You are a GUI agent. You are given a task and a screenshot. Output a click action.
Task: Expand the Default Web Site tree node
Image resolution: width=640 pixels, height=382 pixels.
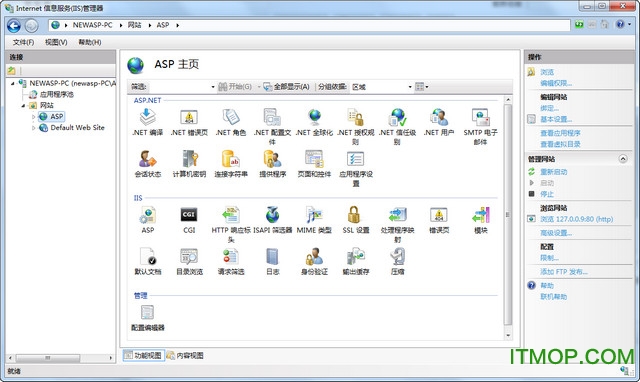pyautogui.click(x=33, y=128)
